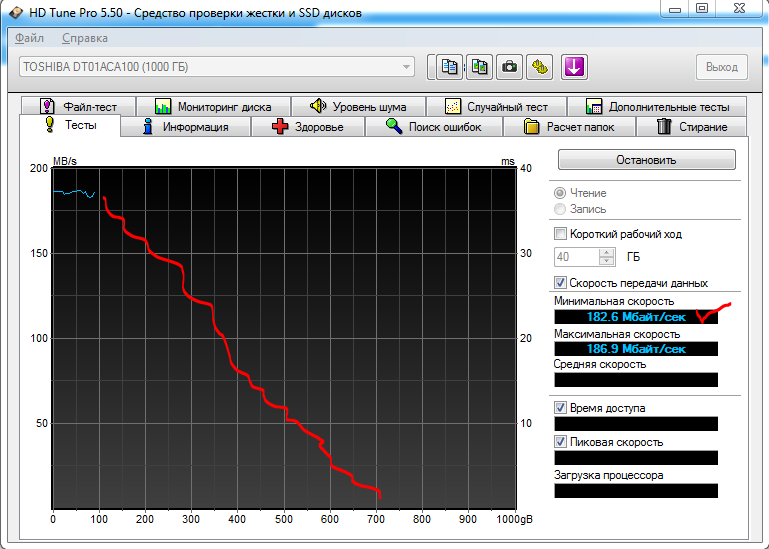Click the 186.9 Мбайт/сек maximum speed value
This screenshot has width=769, height=549.
point(636,349)
